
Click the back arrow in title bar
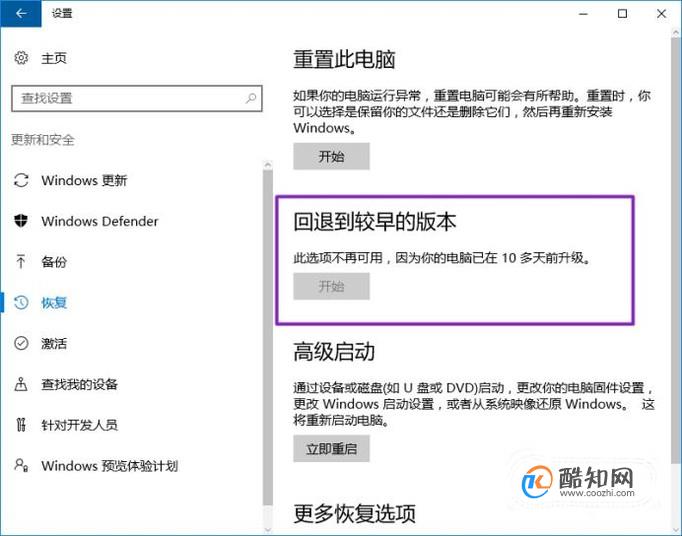click(21, 13)
